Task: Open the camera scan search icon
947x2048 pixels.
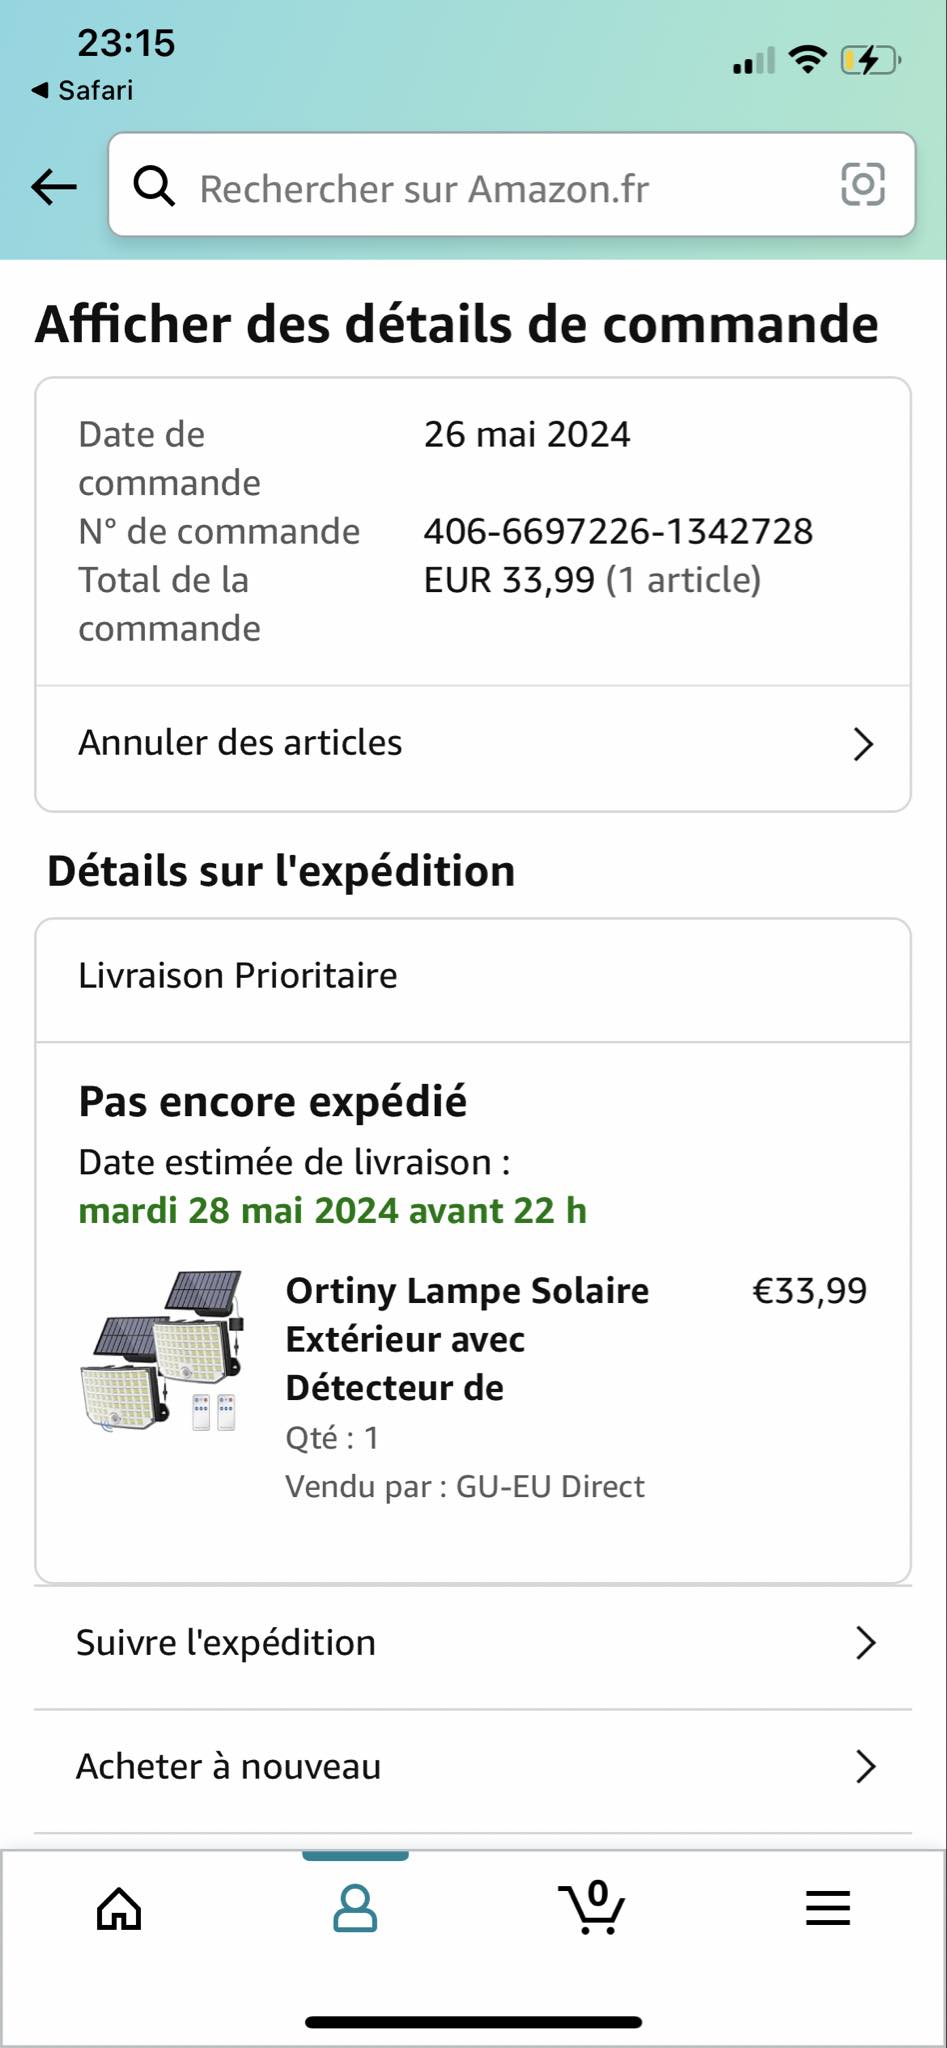Action: pyautogui.click(x=862, y=185)
